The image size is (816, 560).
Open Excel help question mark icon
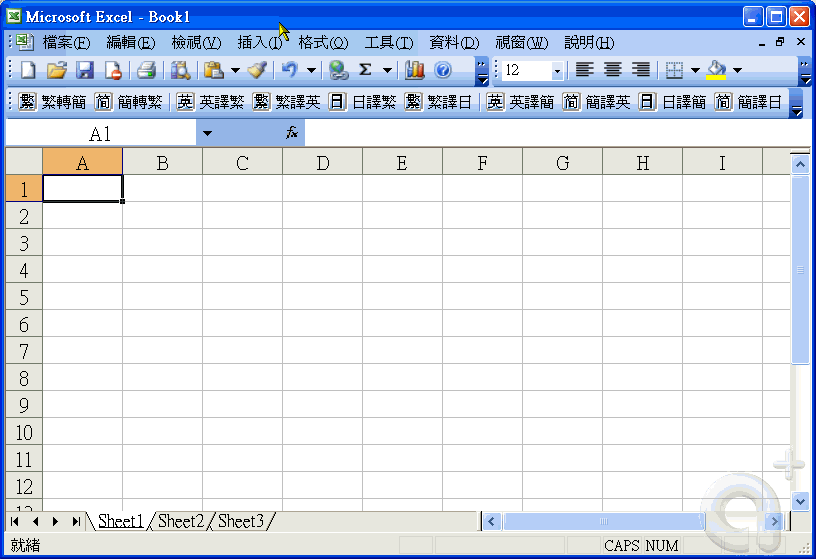click(443, 70)
